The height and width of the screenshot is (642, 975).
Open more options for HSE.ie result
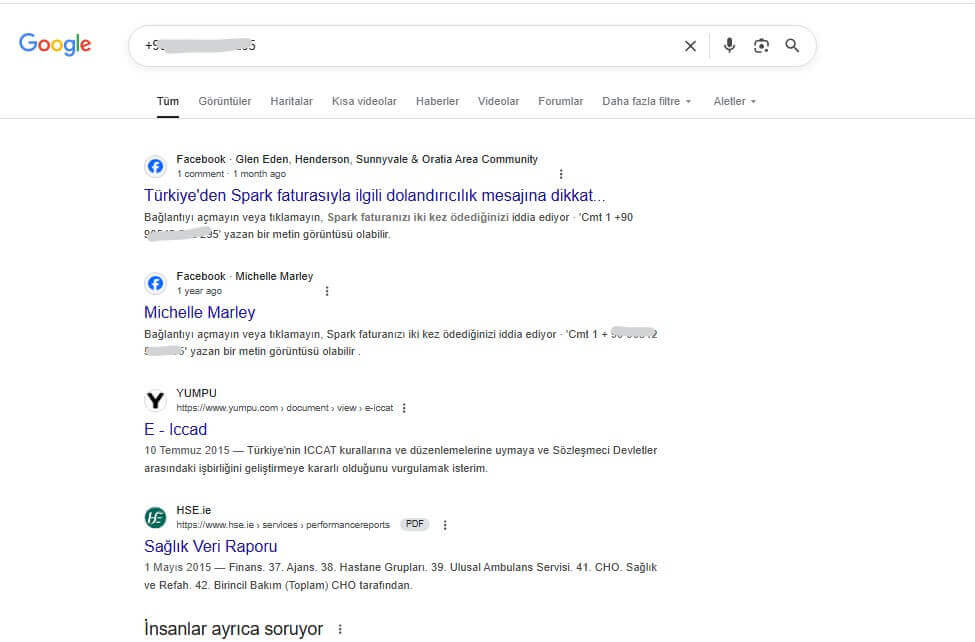pos(445,525)
